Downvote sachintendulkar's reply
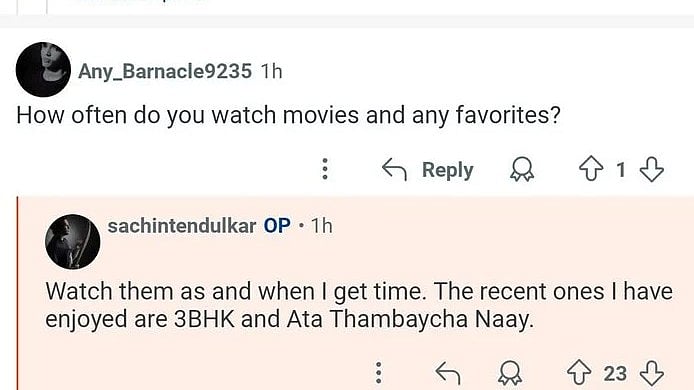Viewport: 694px width, 390px height. coord(652,373)
